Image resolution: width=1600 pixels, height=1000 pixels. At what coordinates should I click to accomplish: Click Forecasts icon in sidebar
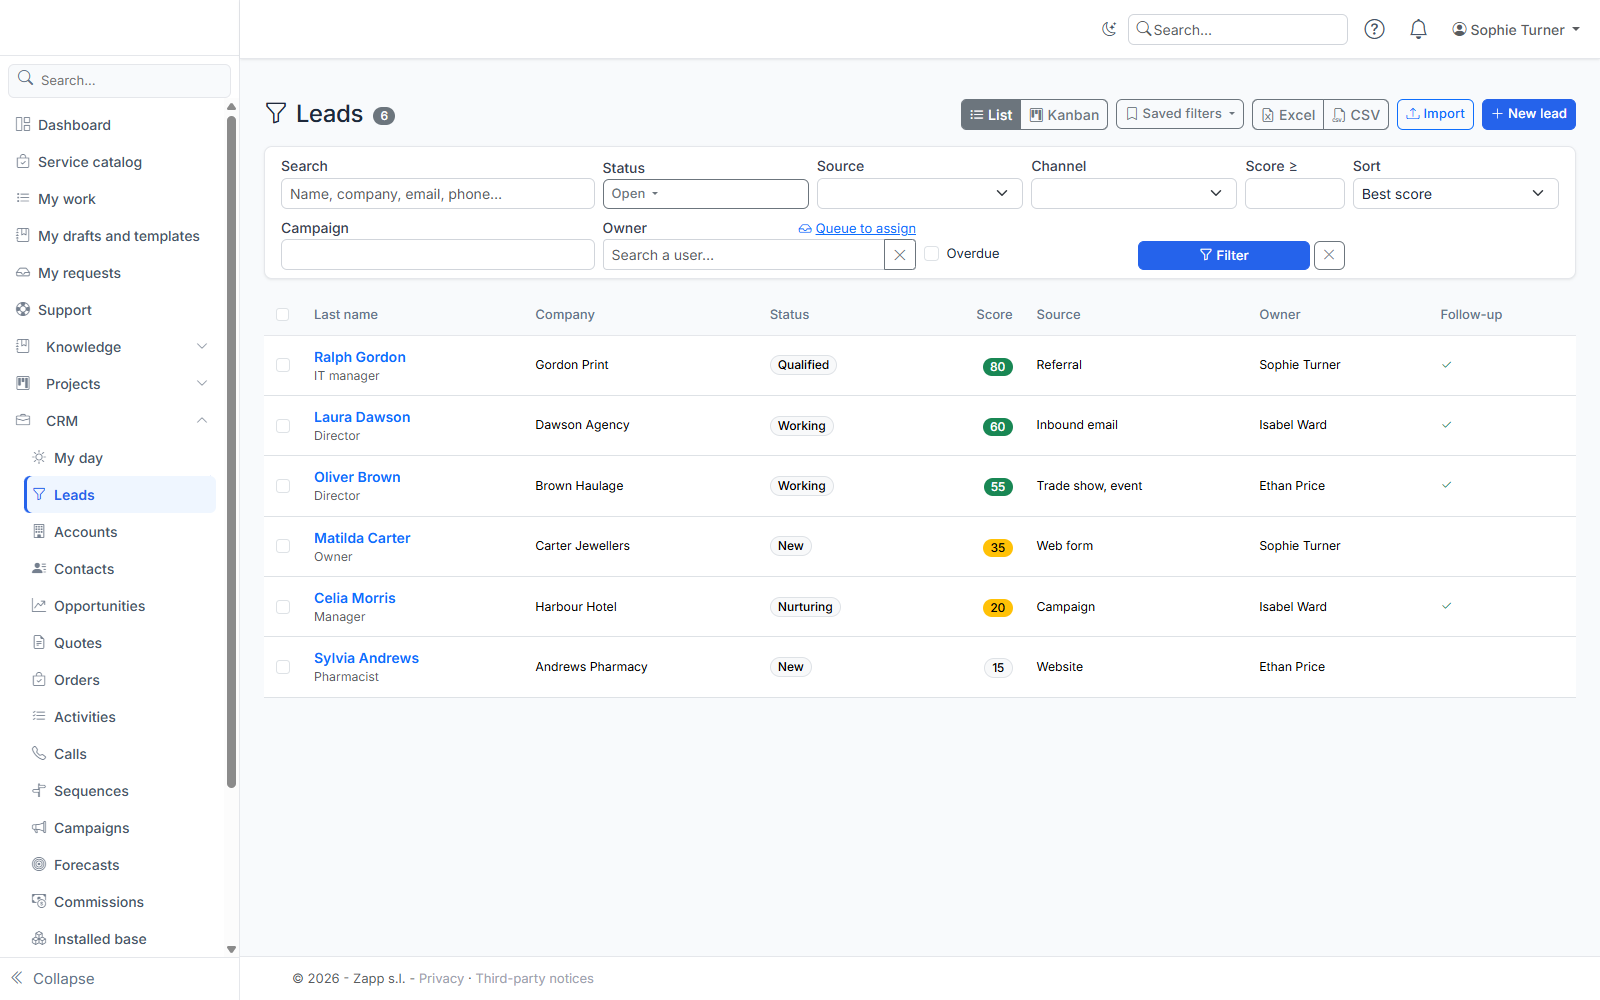39,865
